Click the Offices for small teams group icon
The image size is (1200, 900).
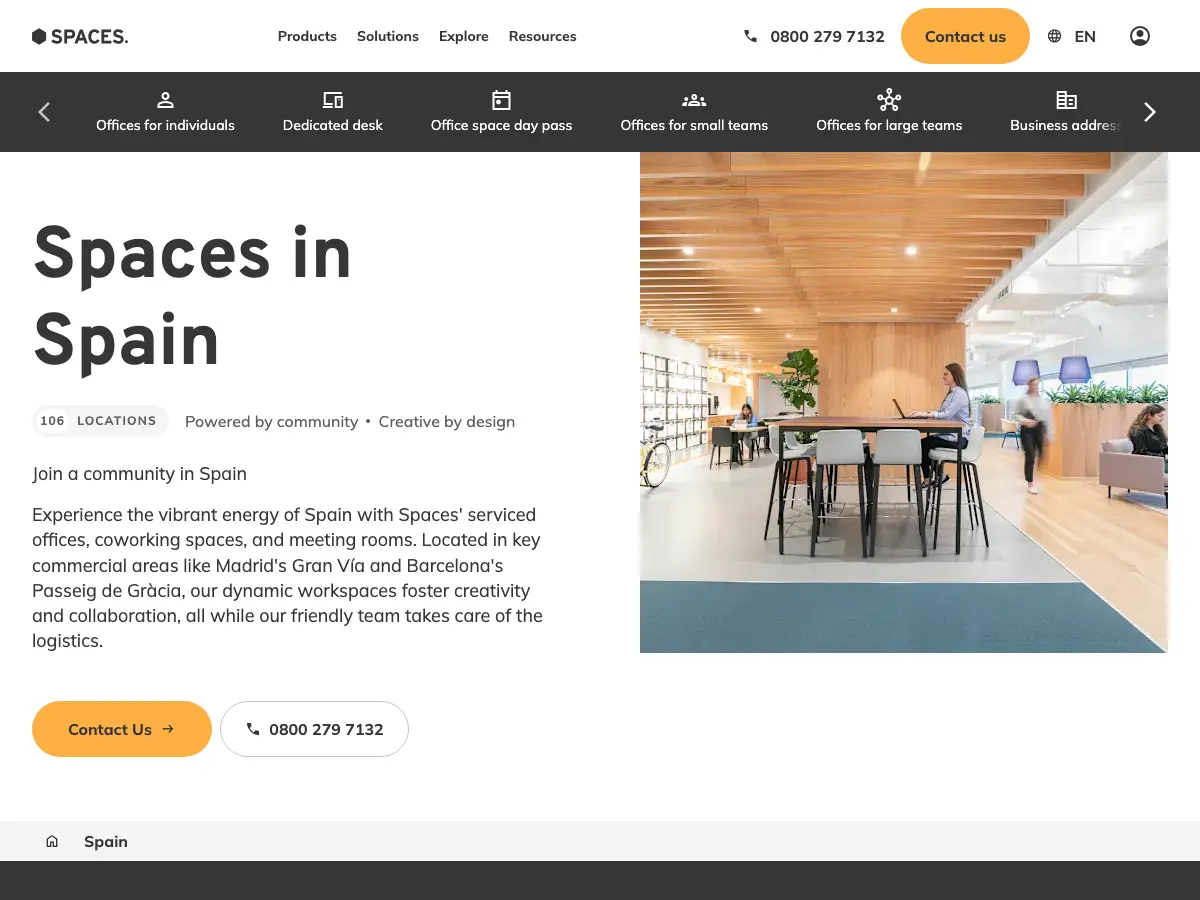click(x=694, y=100)
